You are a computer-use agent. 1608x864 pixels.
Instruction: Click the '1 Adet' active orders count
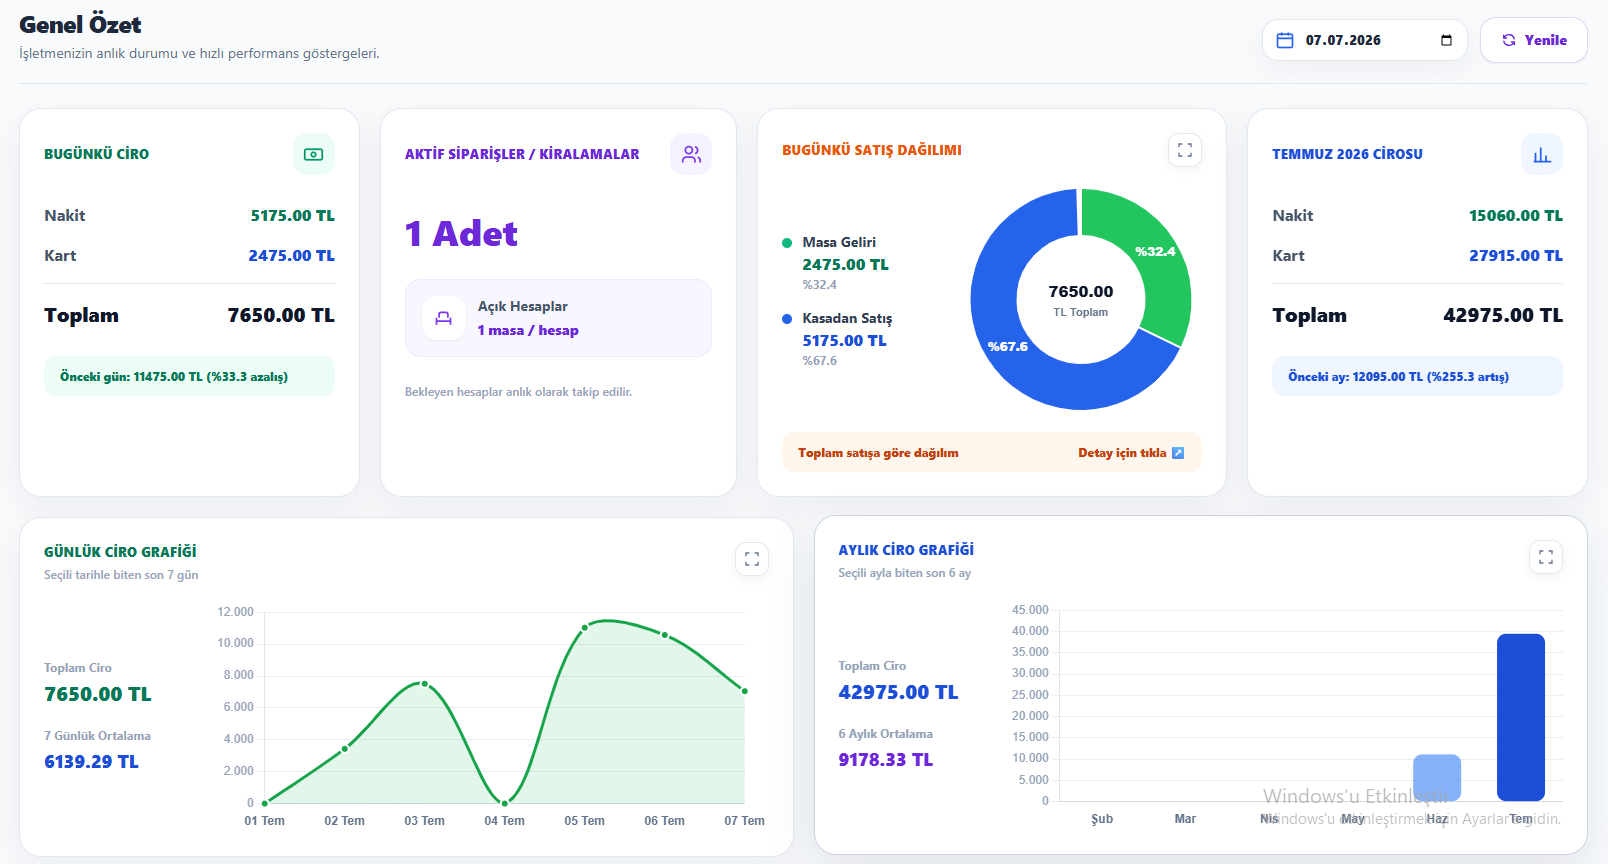461,234
